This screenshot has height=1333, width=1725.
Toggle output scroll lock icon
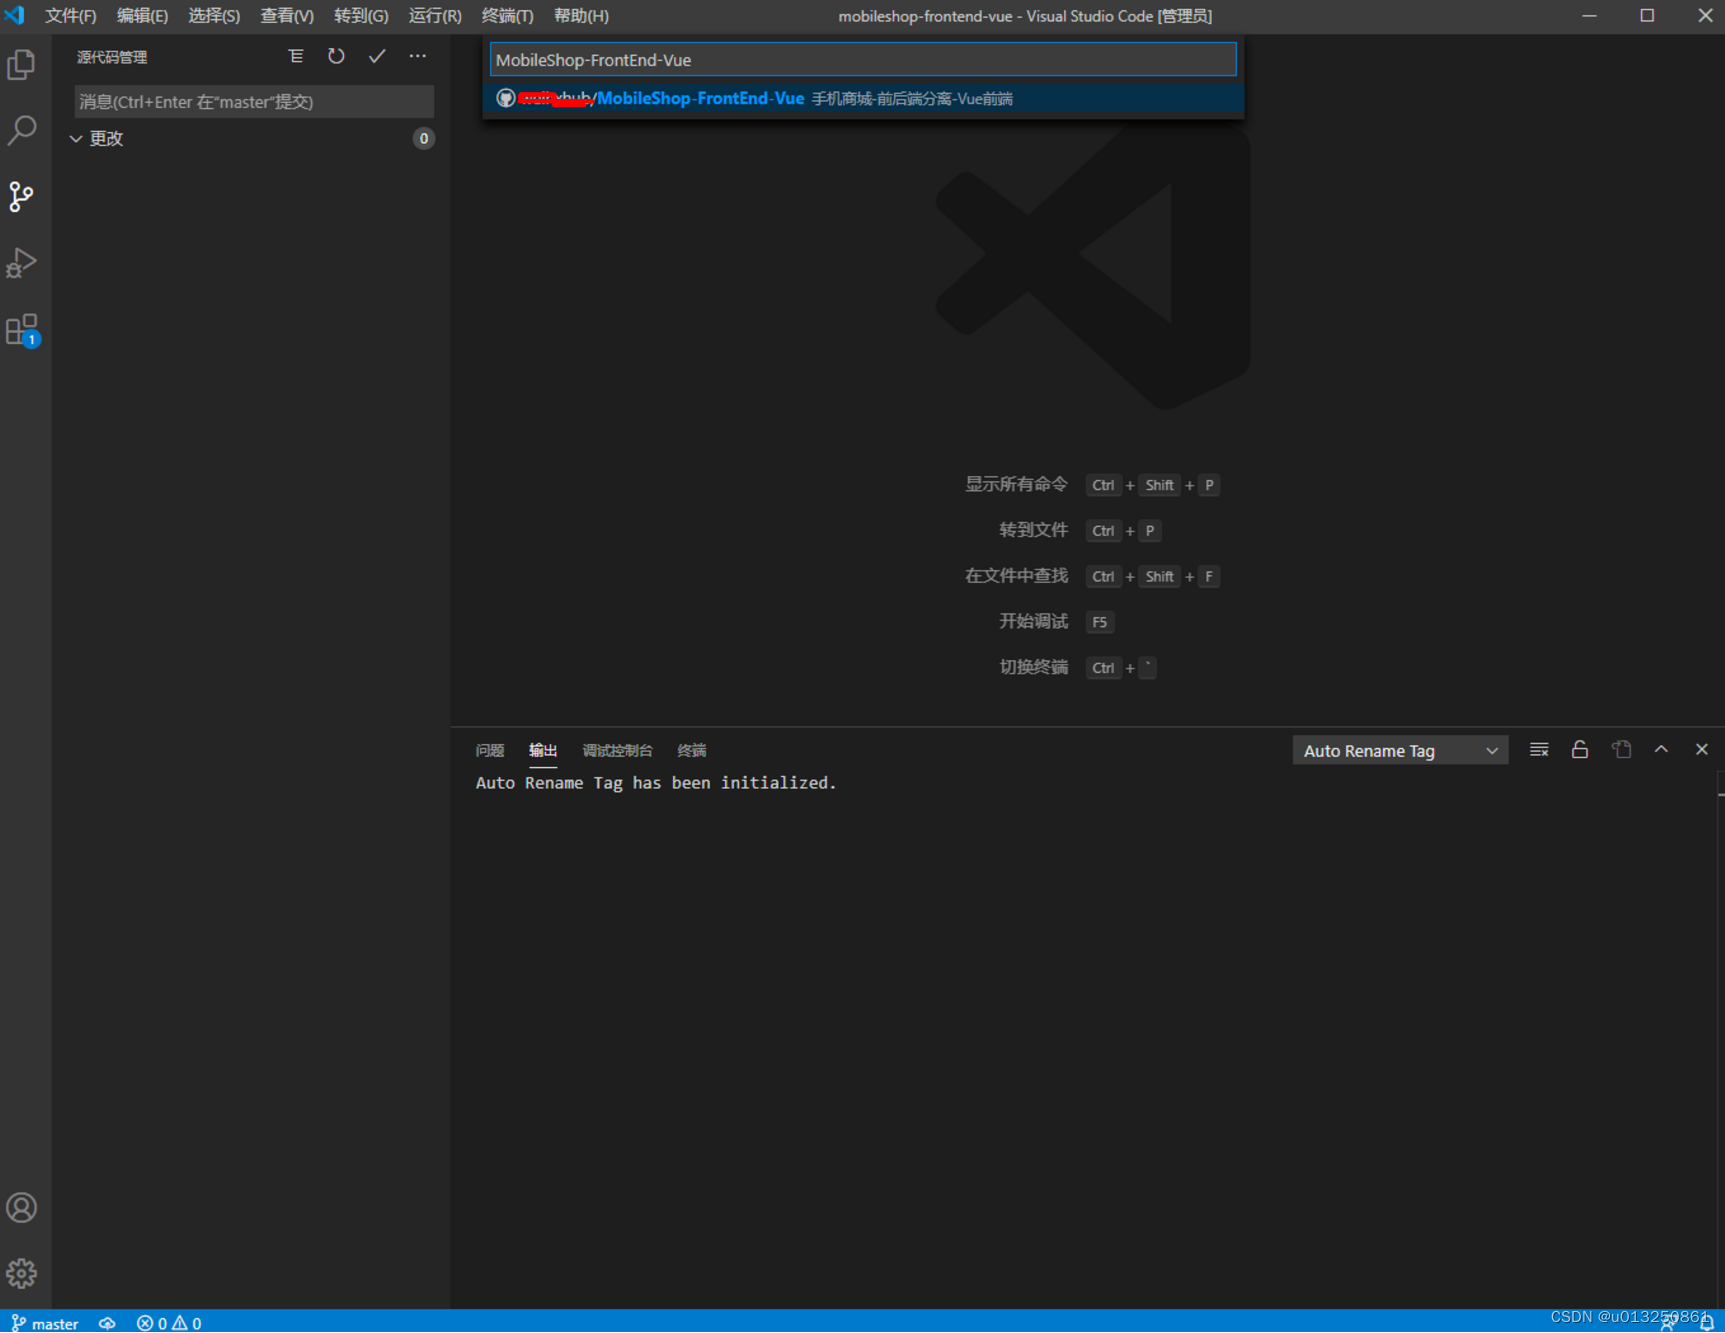(1580, 750)
